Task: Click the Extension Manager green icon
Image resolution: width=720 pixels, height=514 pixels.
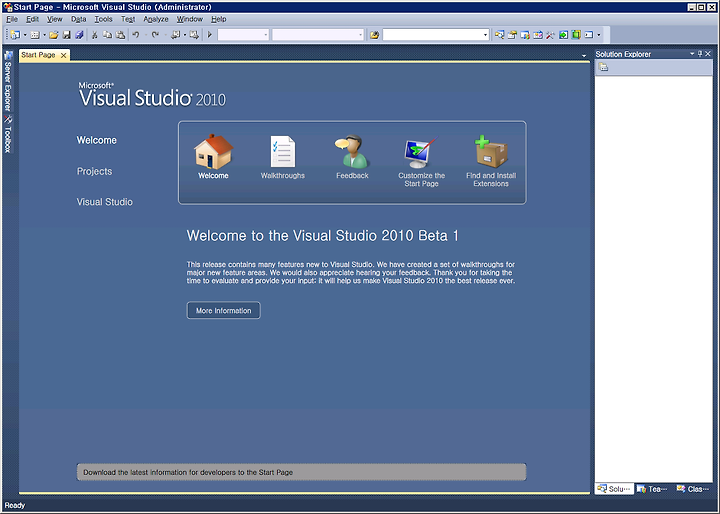Action: point(576,35)
